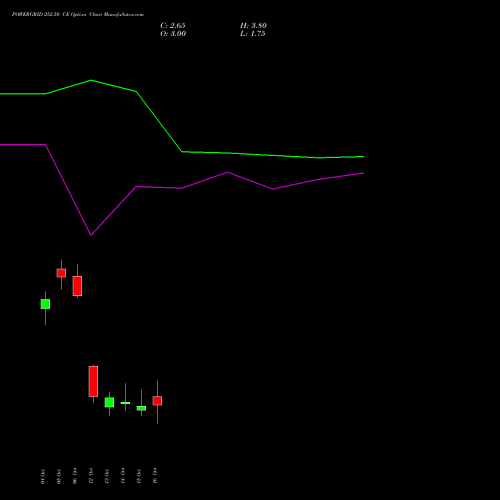Select the thin green doji candle above 14 Oct

coord(125,403)
